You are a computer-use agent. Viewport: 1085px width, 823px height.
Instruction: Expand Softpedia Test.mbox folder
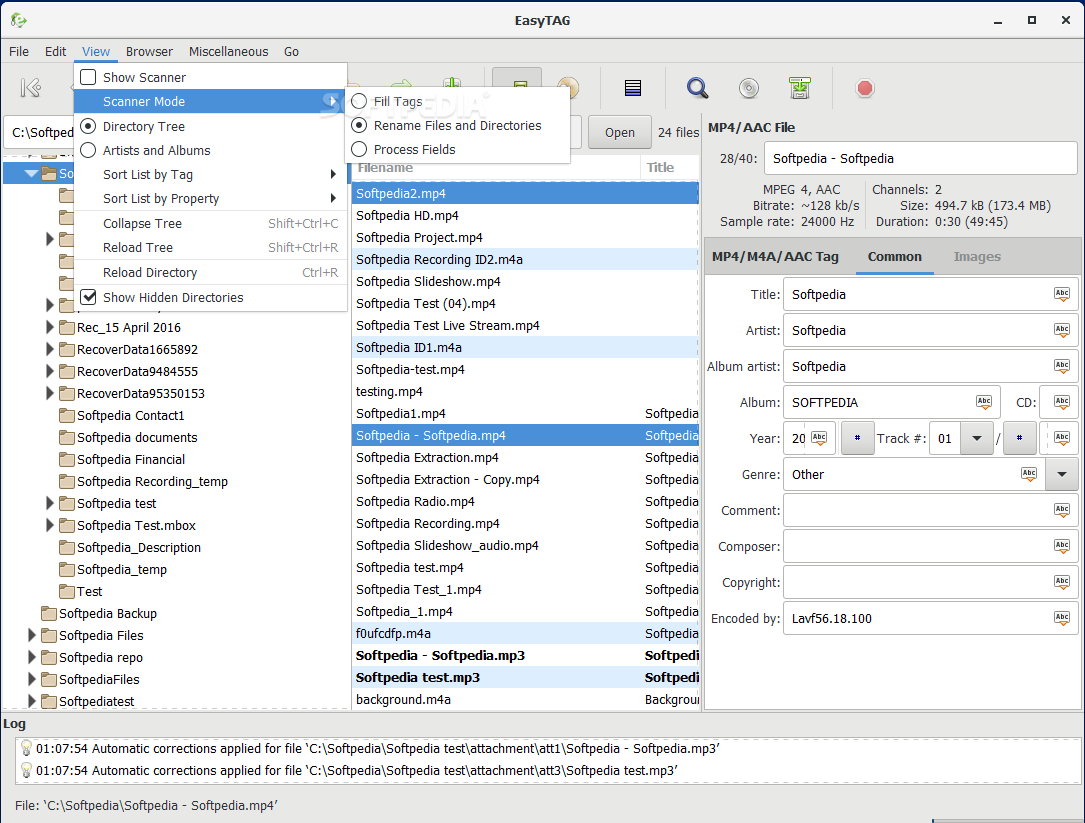coord(50,525)
